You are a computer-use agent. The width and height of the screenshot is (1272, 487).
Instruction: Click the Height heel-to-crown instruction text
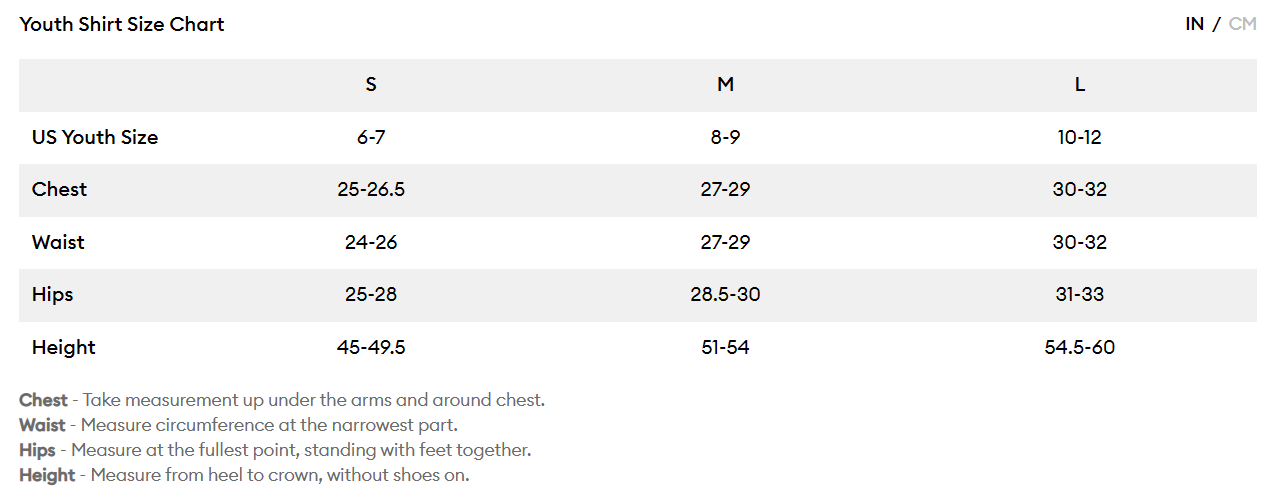(x=279, y=475)
